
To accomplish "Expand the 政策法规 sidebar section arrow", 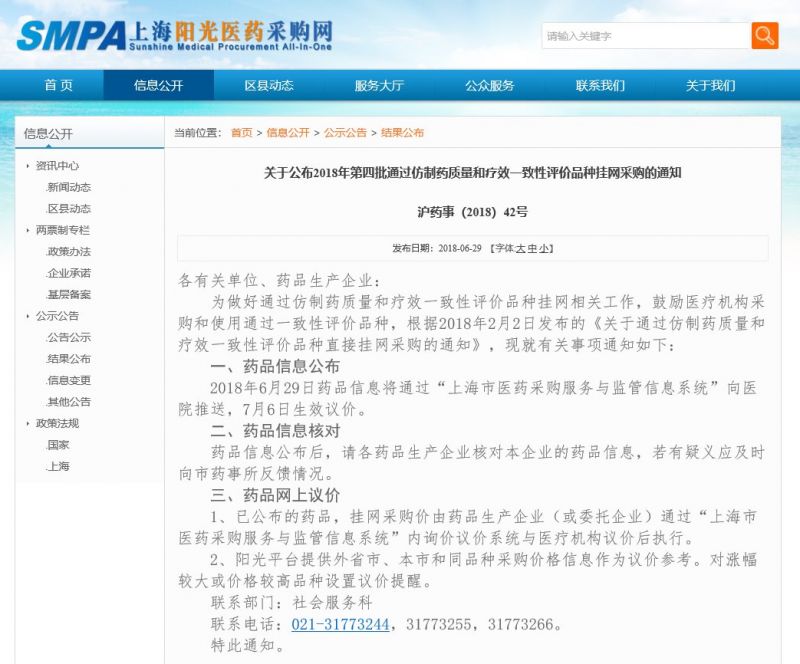I will pos(28,423).
